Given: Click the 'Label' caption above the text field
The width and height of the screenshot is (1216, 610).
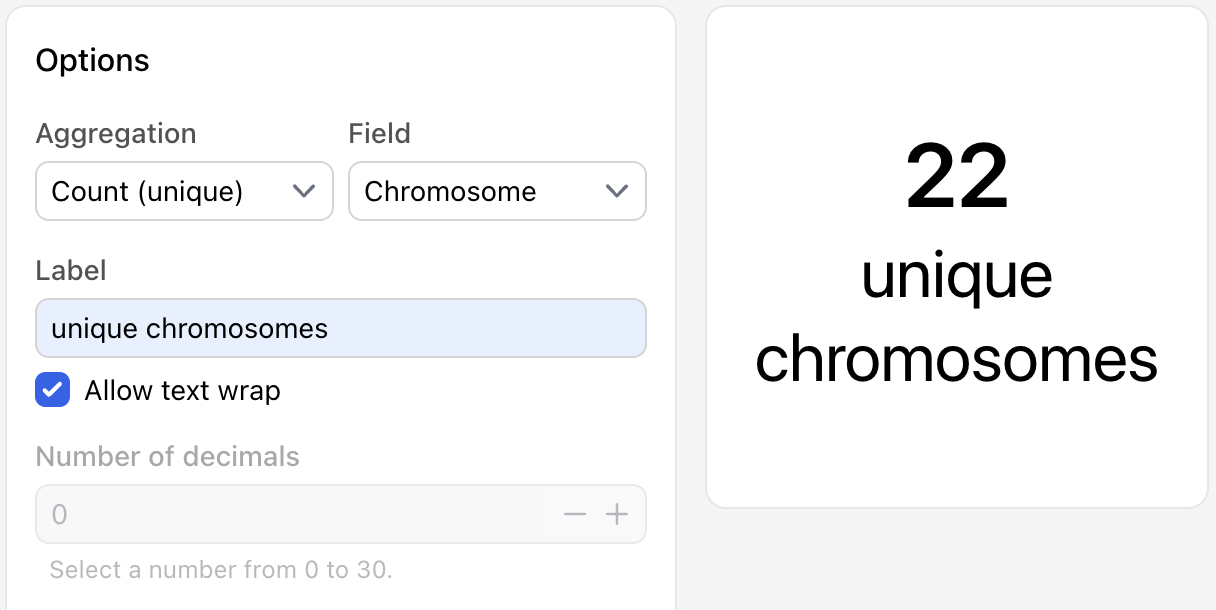Looking at the screenshot, I should pyautogui.click(x=71, y=271).
